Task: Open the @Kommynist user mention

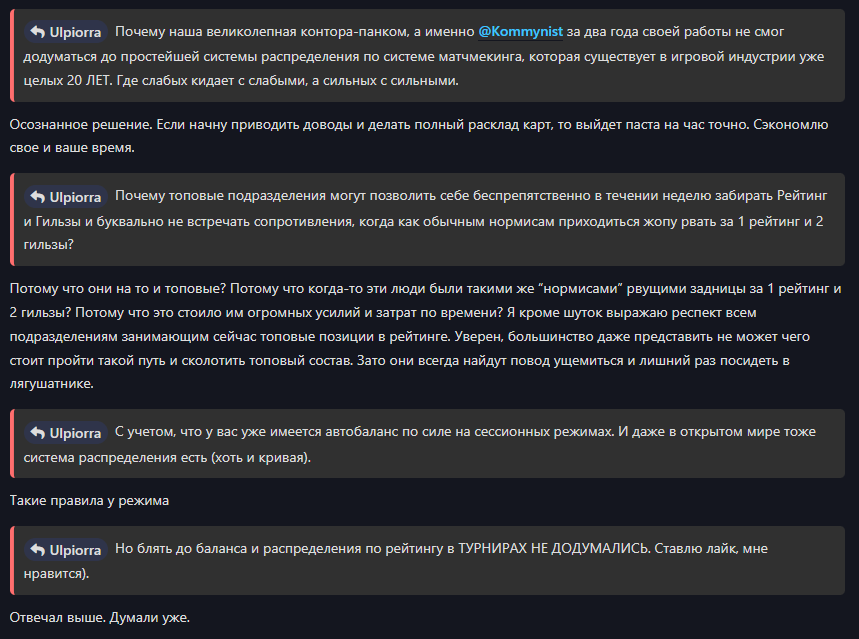Action: (520, 32)
